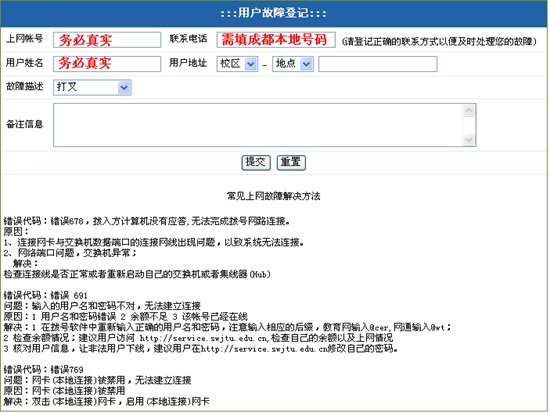Click the 错误 691 error code line
The image size is (550, 413).
(46, 295)
